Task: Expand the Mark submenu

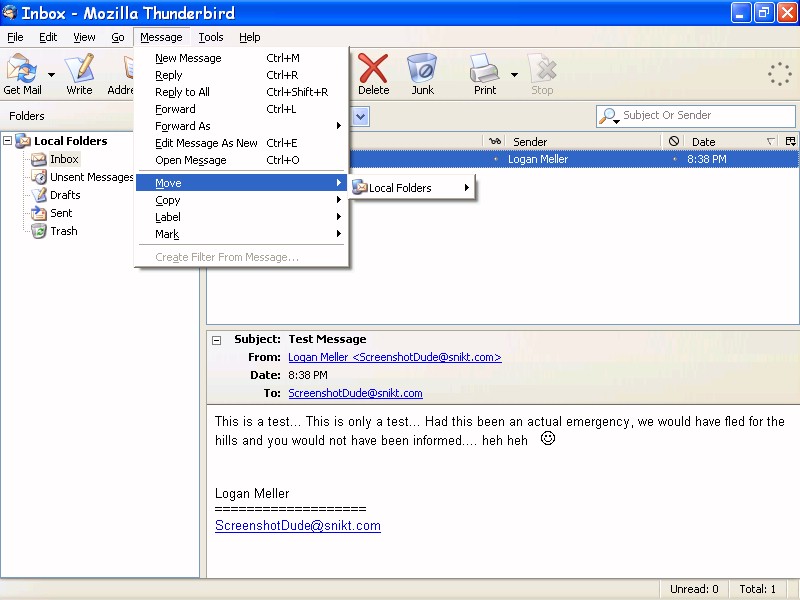Action: [x=241, y=234]
